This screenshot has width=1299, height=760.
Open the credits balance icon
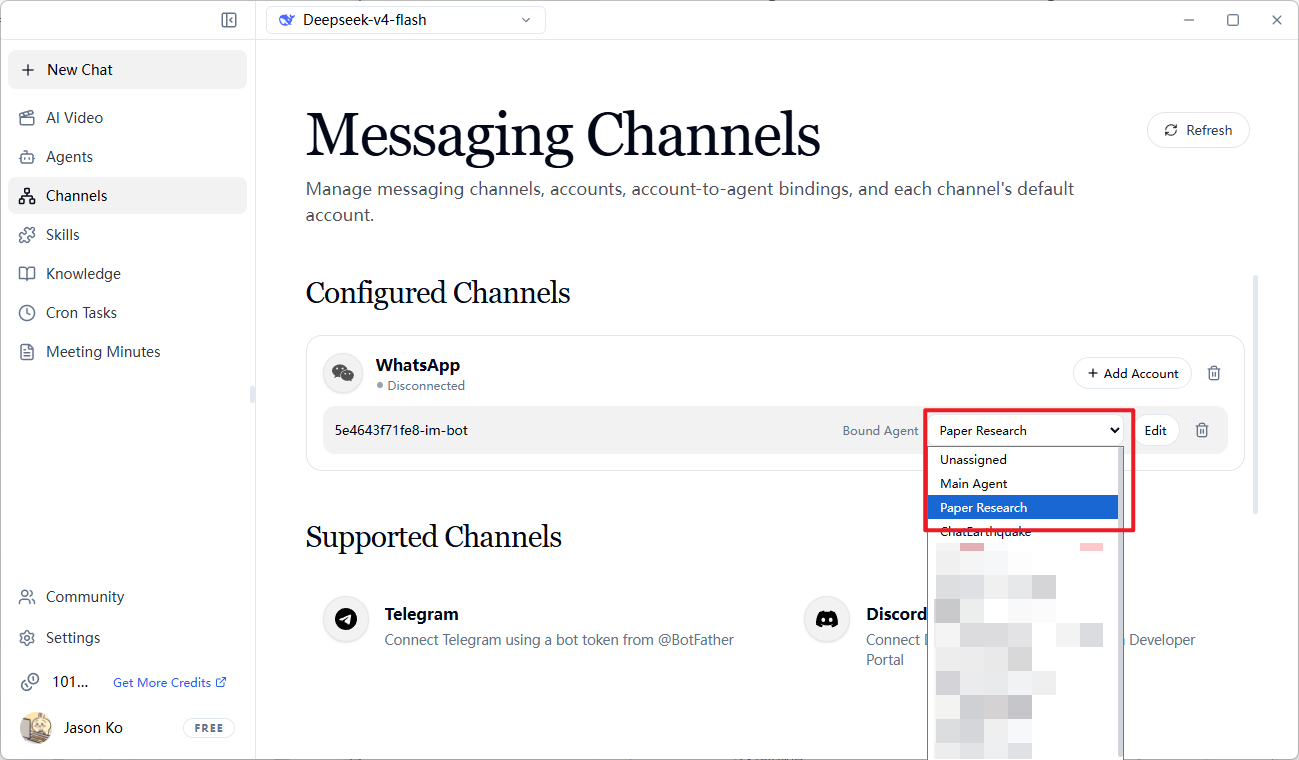click(x=29, y=682)
